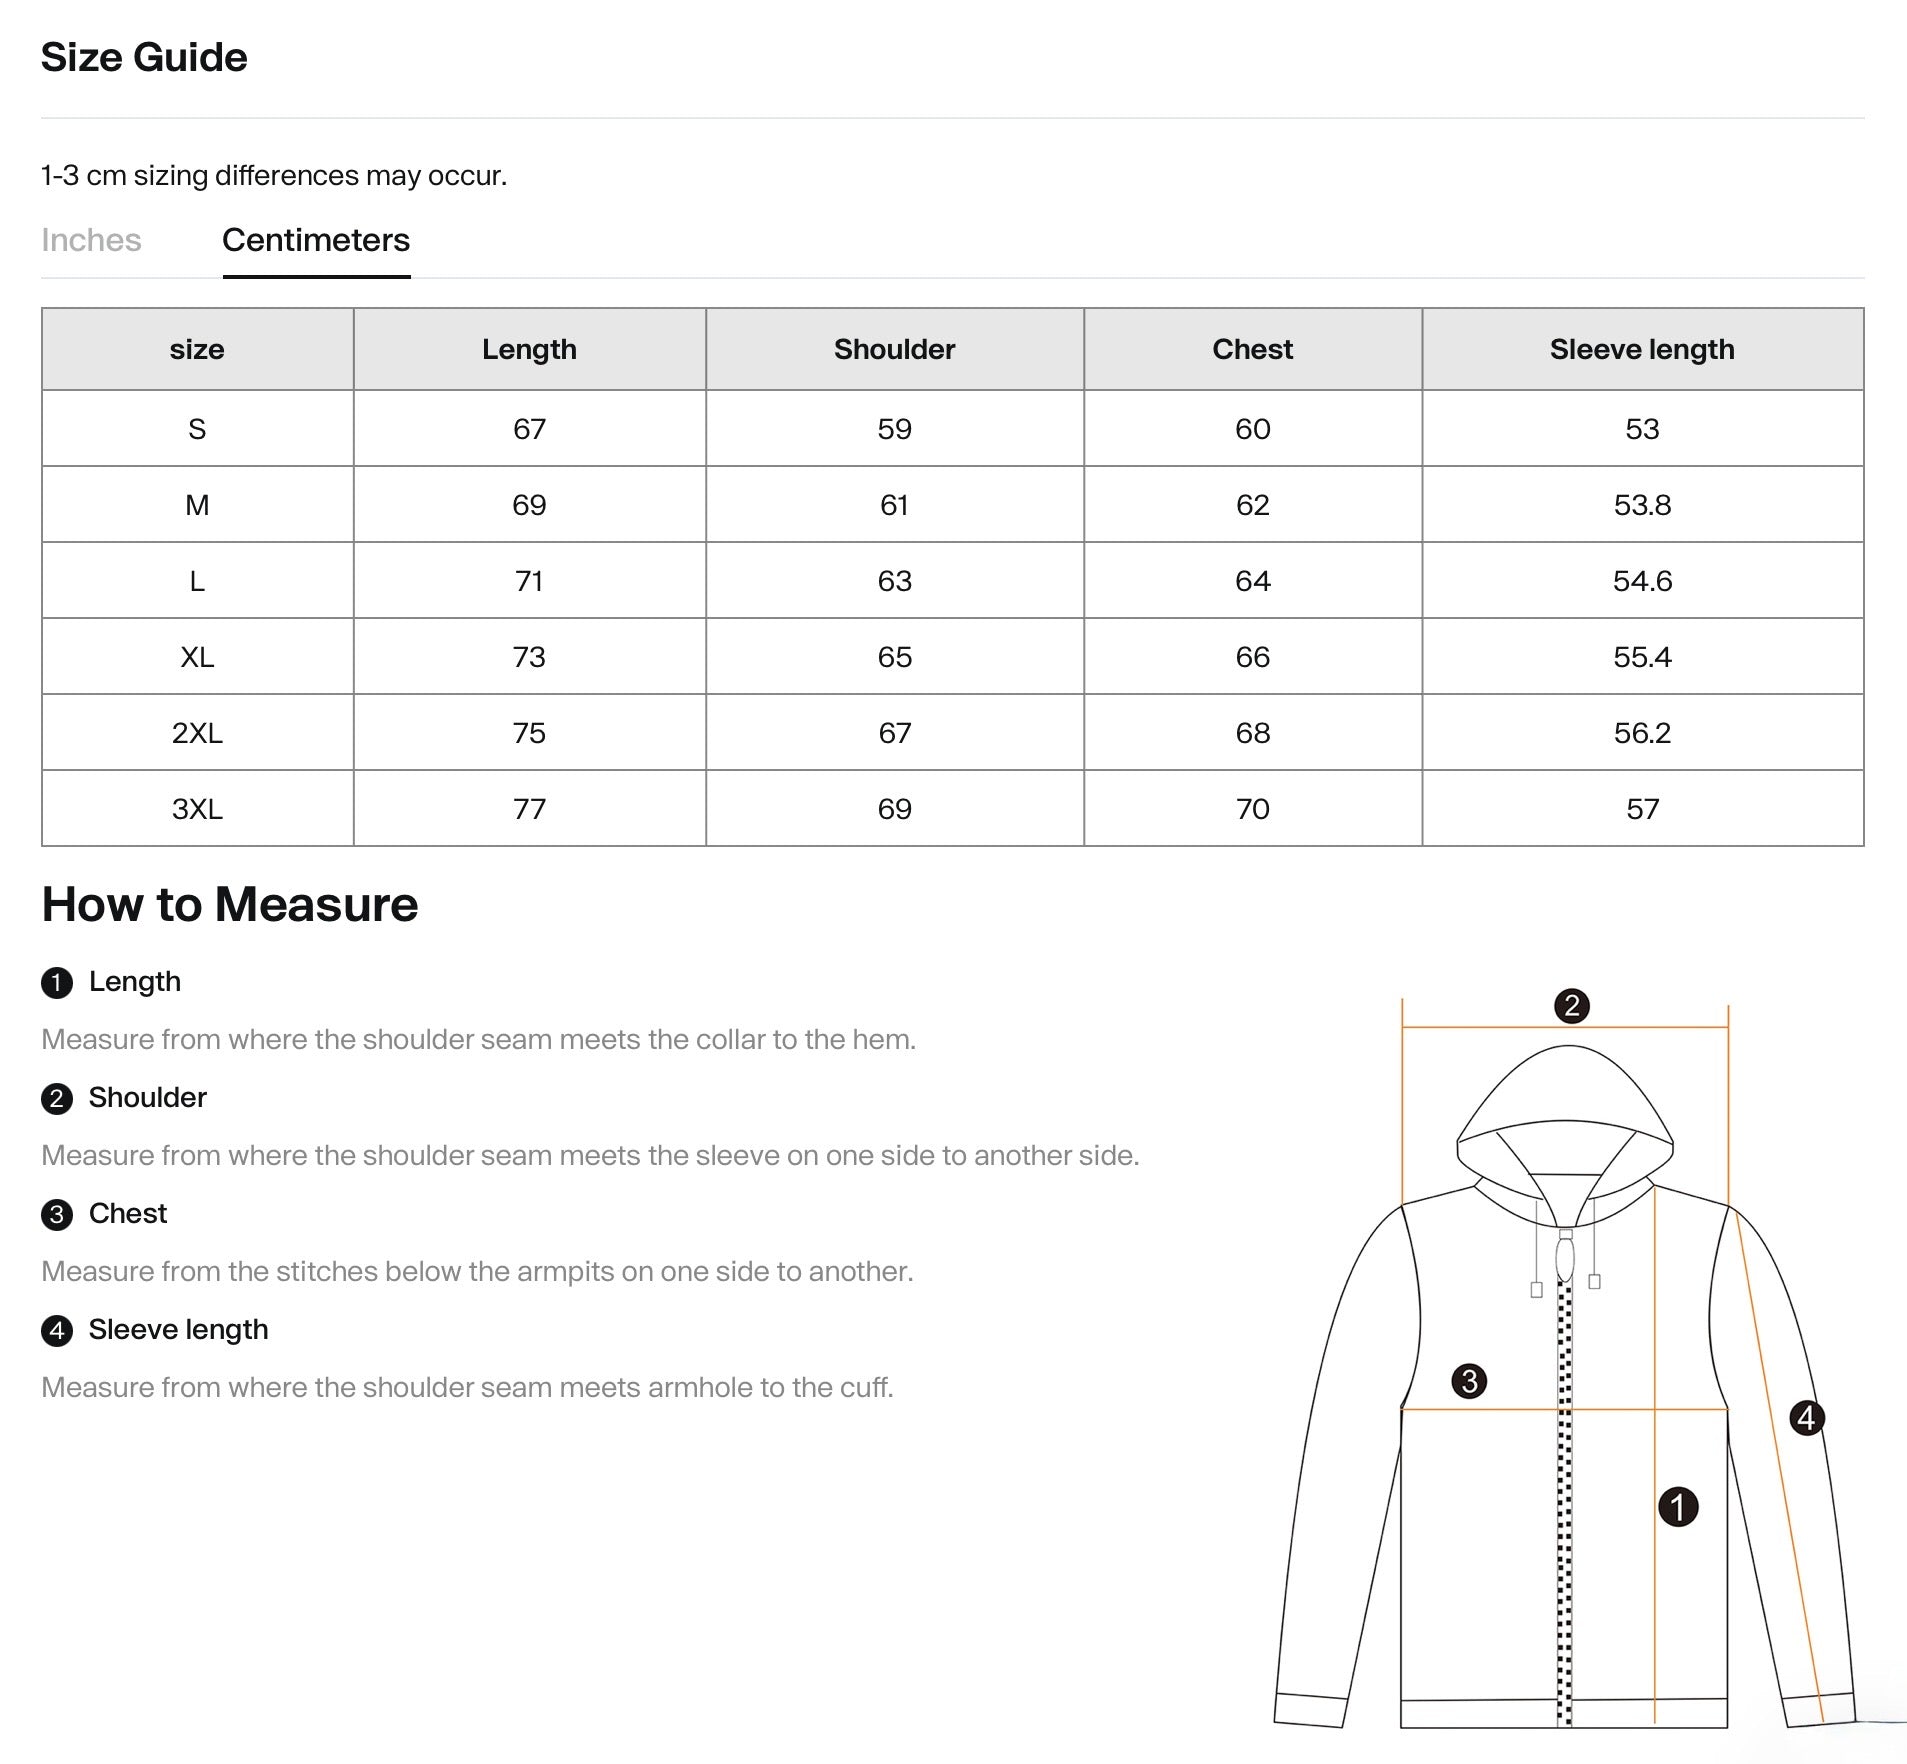Click the number 3 Chest bullet icon
The width and height of the screenshot is (1907, 1764).
pos(57,1215)
